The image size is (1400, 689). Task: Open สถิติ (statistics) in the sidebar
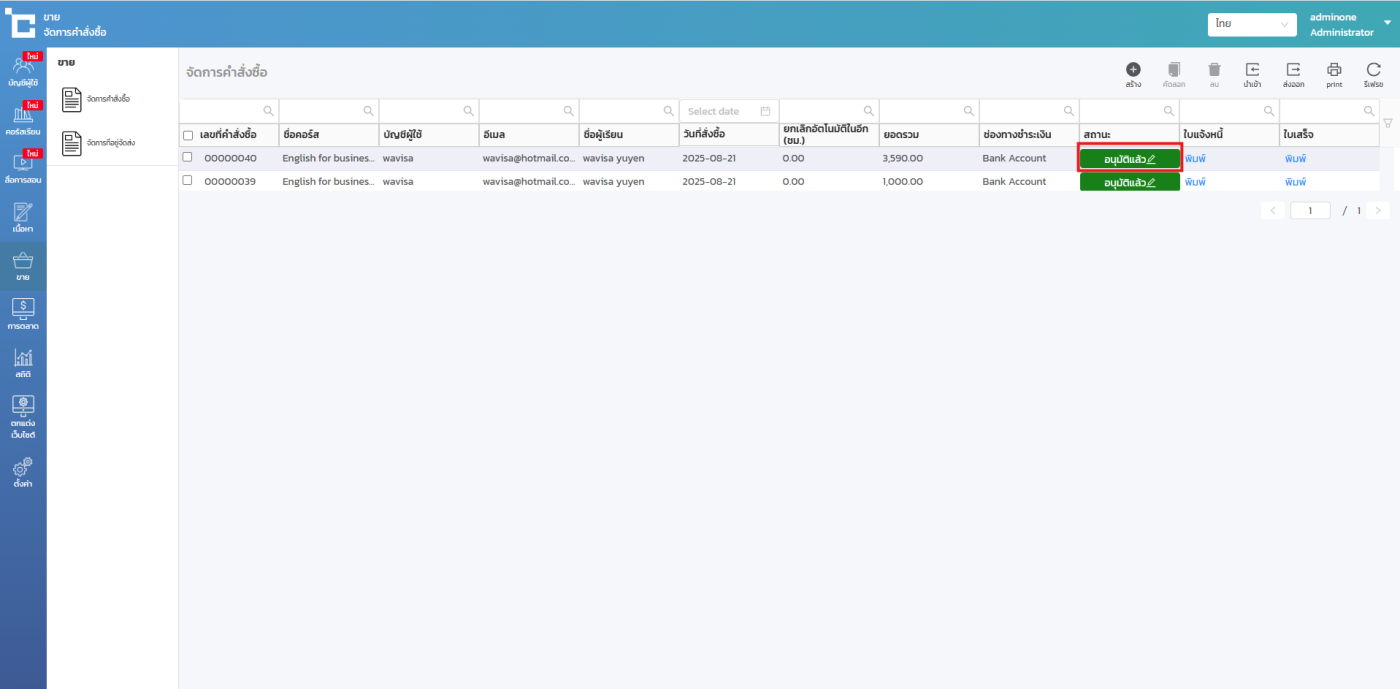coord(23,363)
